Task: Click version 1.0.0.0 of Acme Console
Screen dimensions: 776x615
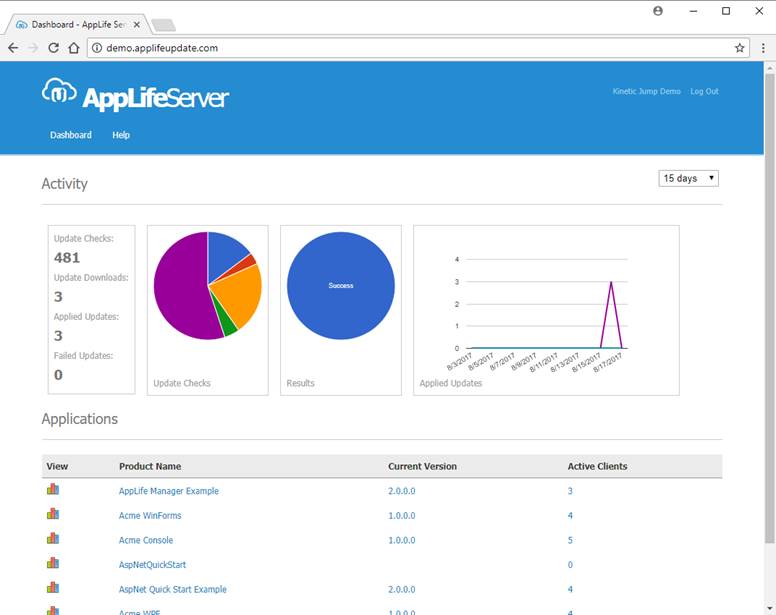Action: pos(402,540)
